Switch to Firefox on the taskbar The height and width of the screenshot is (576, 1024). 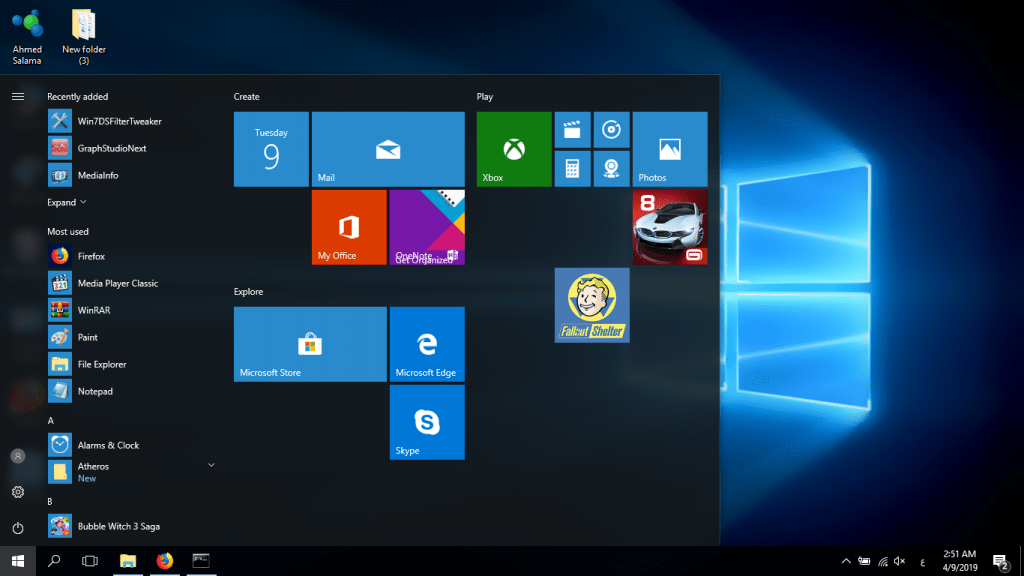165,561
